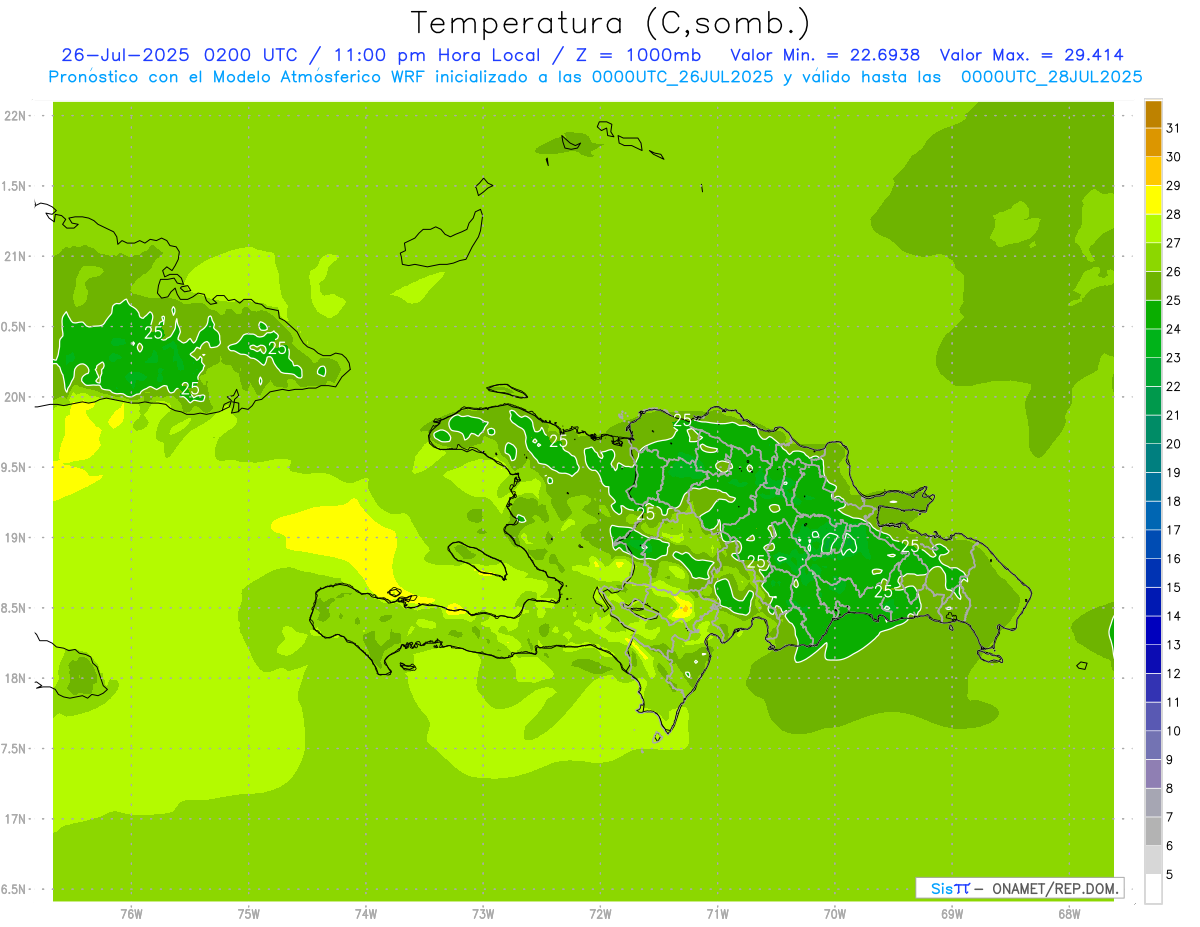The image size is (1200, 927).
Task: Select the 'Valor Max. = 29.414' value
Action: [1032, 55]
